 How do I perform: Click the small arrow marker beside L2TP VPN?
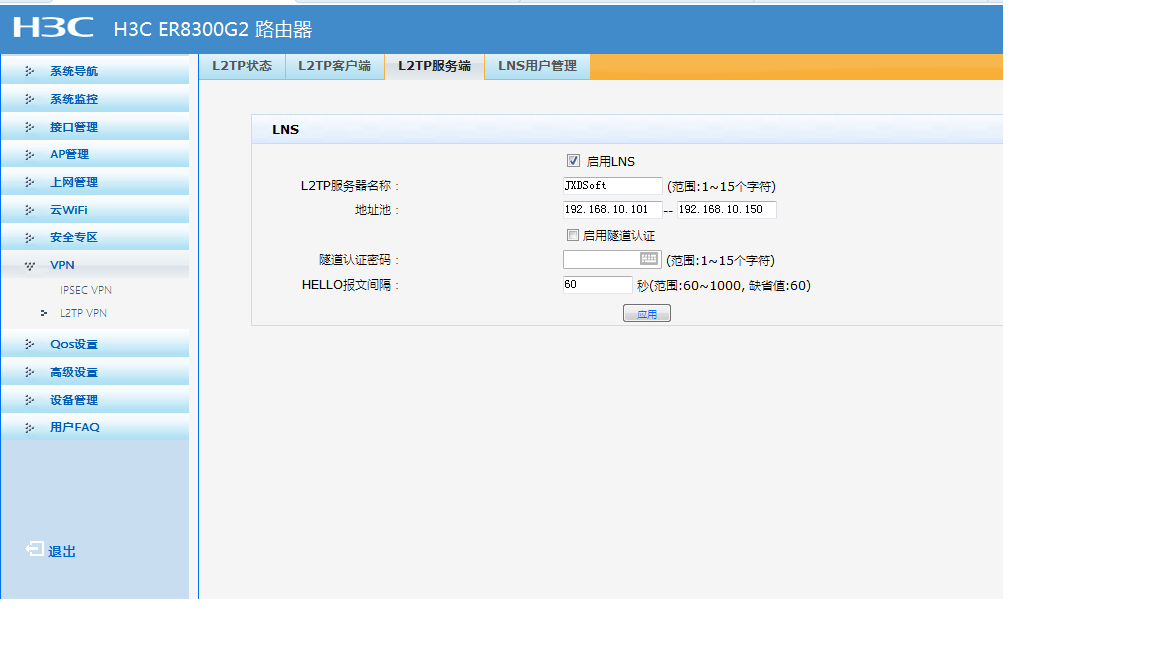(x=44, y=313)
